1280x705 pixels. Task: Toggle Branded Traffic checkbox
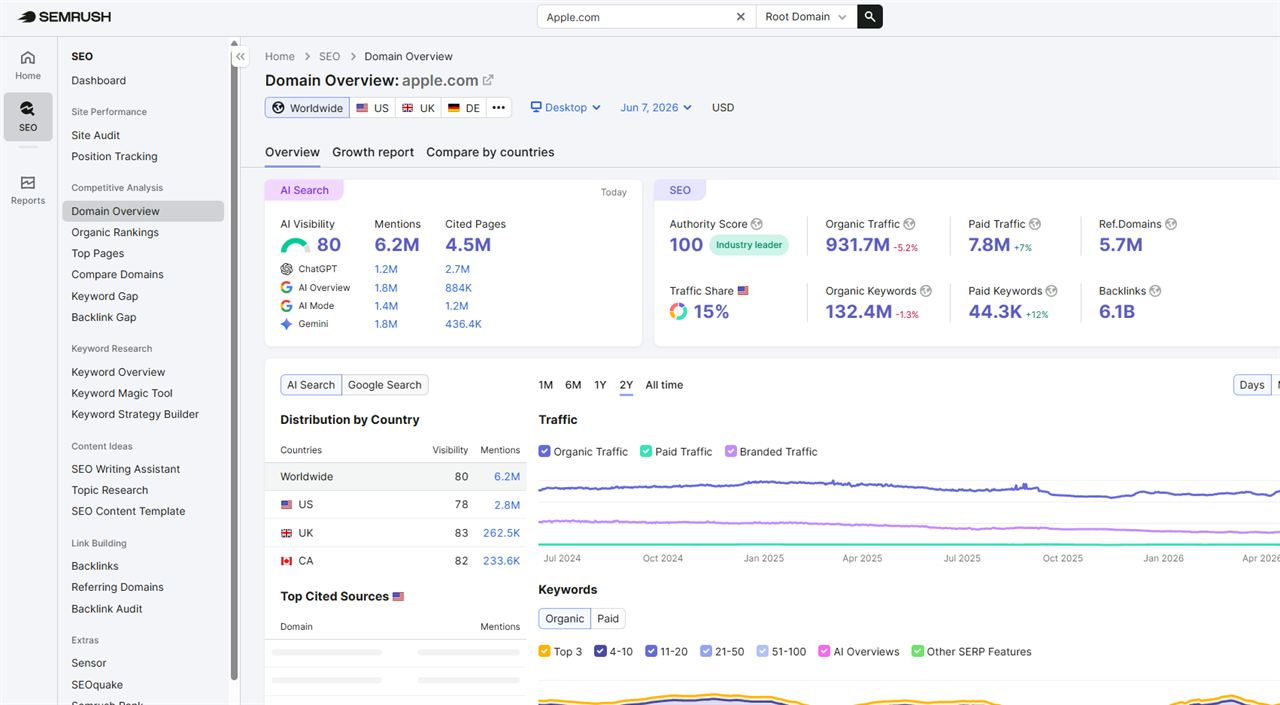coord(731,451)
